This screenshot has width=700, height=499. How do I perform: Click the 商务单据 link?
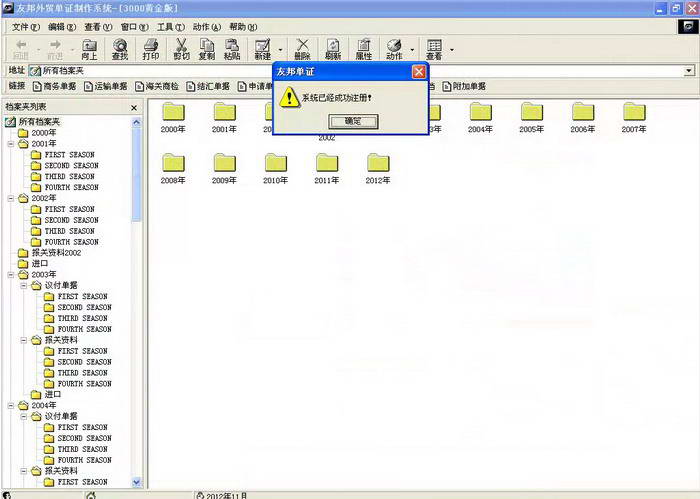[x=54, y=86]
